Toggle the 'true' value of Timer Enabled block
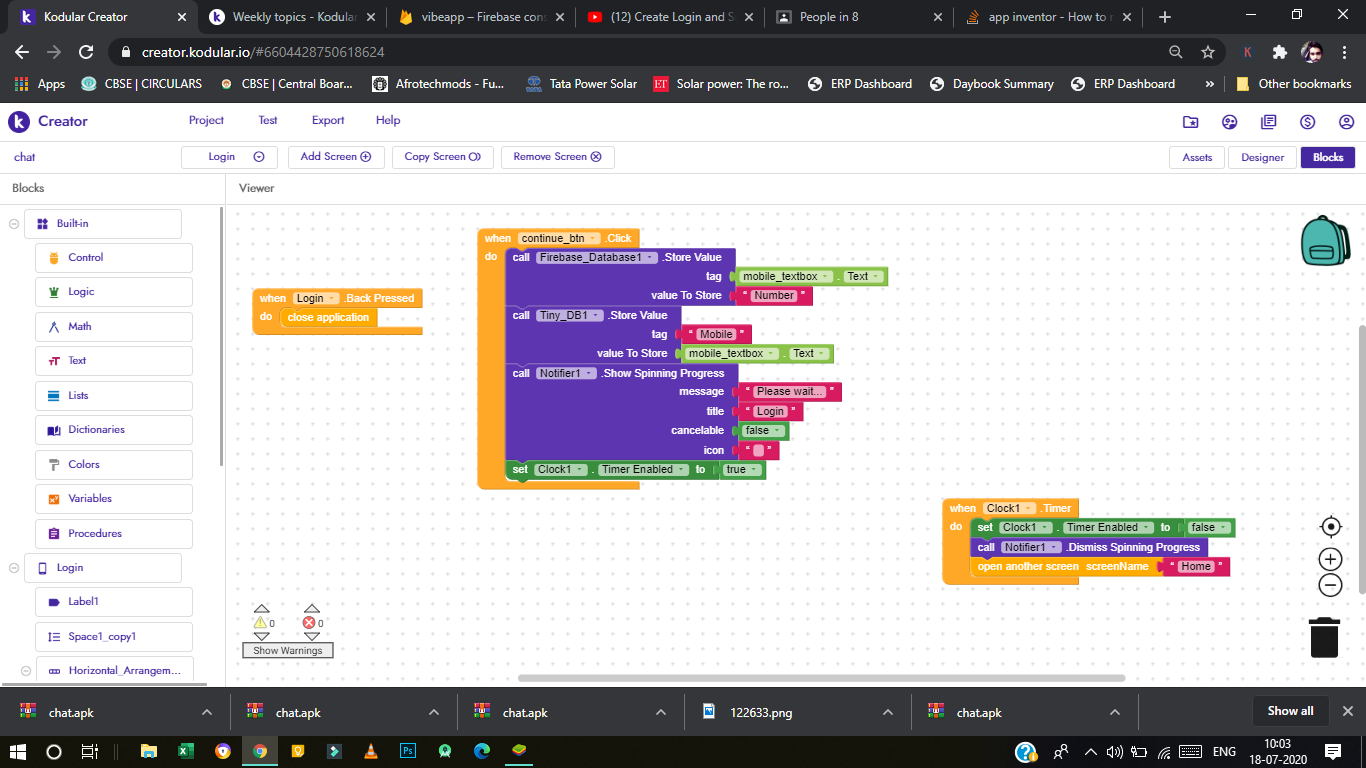The image size is (1366, 768). tap(742, 470)
